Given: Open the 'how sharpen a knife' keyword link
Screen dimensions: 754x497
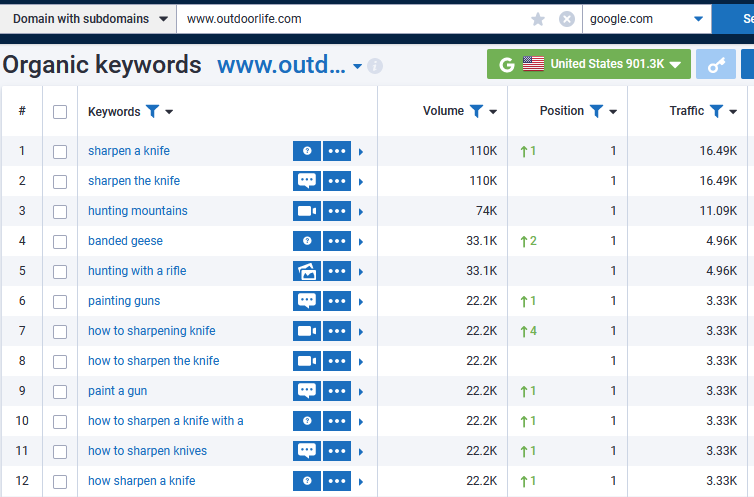Looking at the screenshot, I should click(x=141, y=481).
